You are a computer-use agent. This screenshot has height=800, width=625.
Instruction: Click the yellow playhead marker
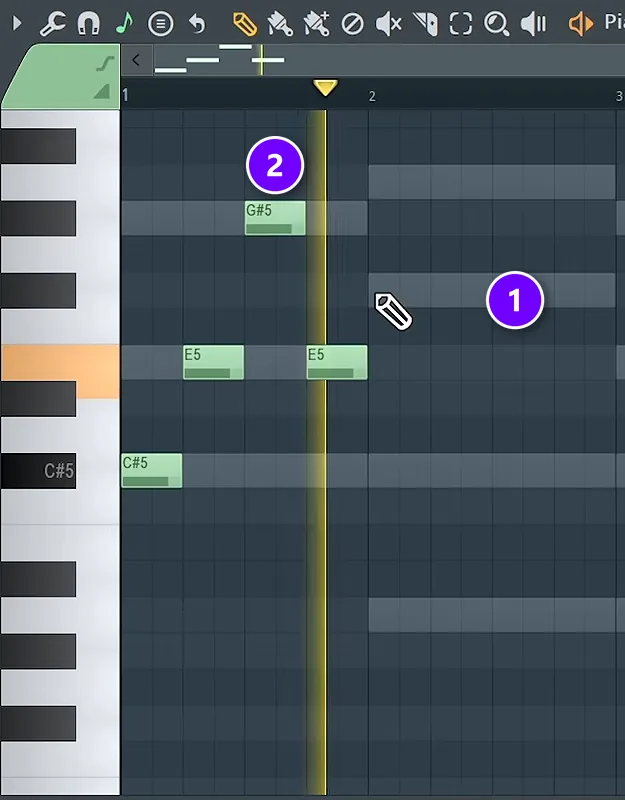click(325, 87)
